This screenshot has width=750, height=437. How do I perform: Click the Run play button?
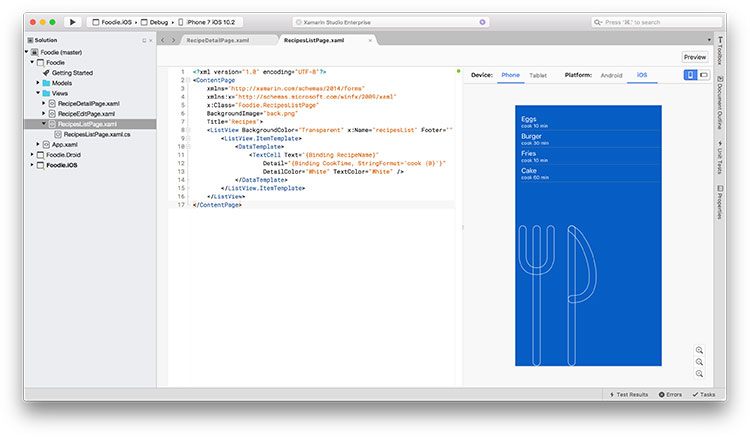pos(72,22)
